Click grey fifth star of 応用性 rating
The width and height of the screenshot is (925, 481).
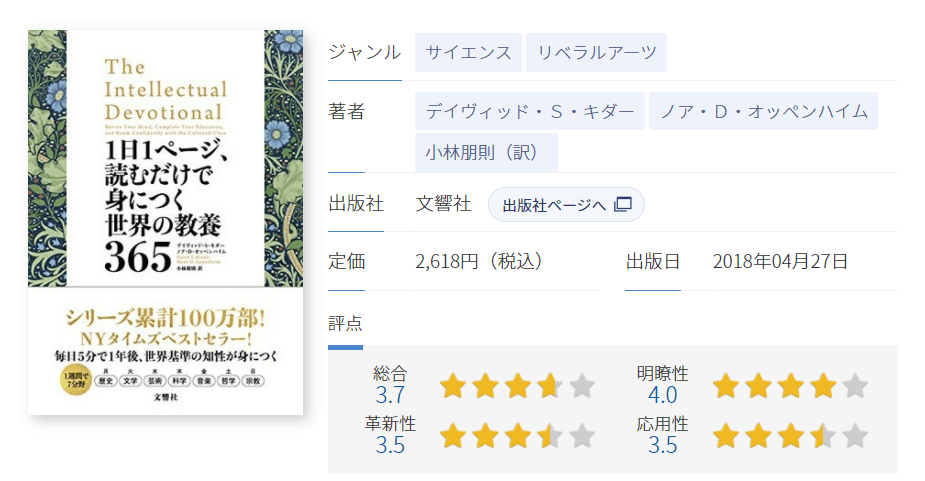click(855, 436)
